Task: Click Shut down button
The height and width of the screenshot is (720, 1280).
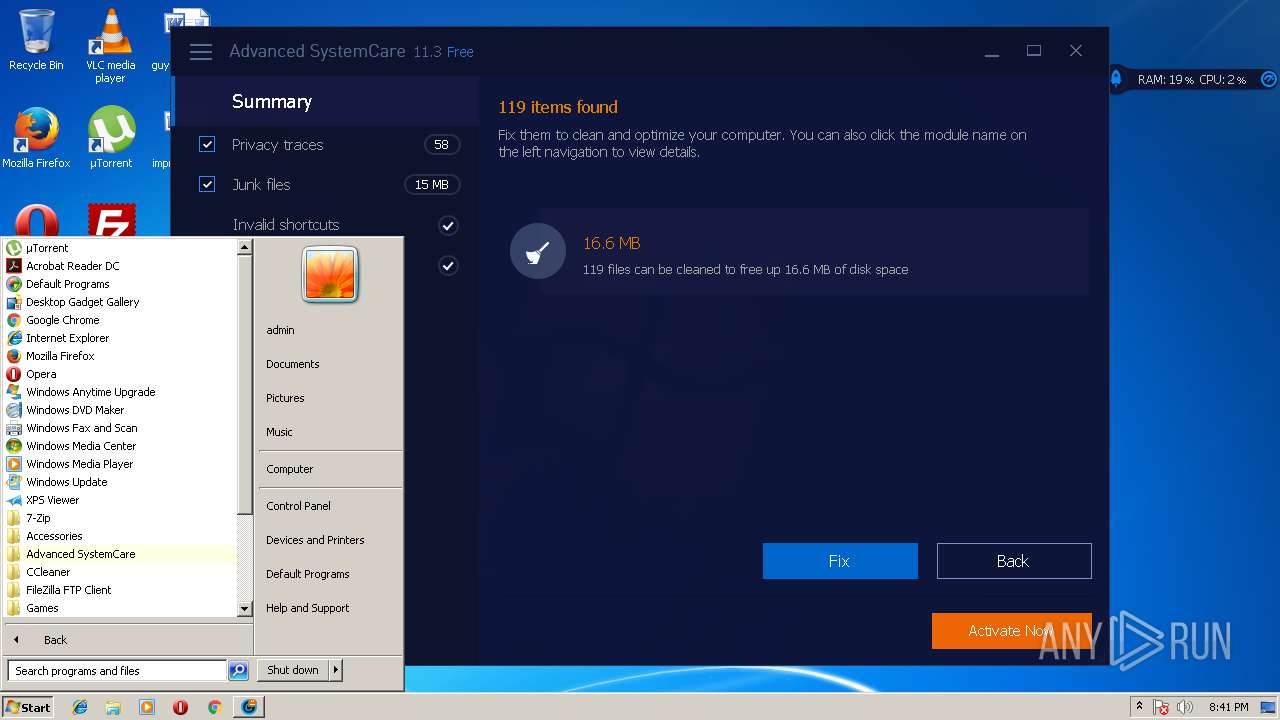Action: (293, 670)
